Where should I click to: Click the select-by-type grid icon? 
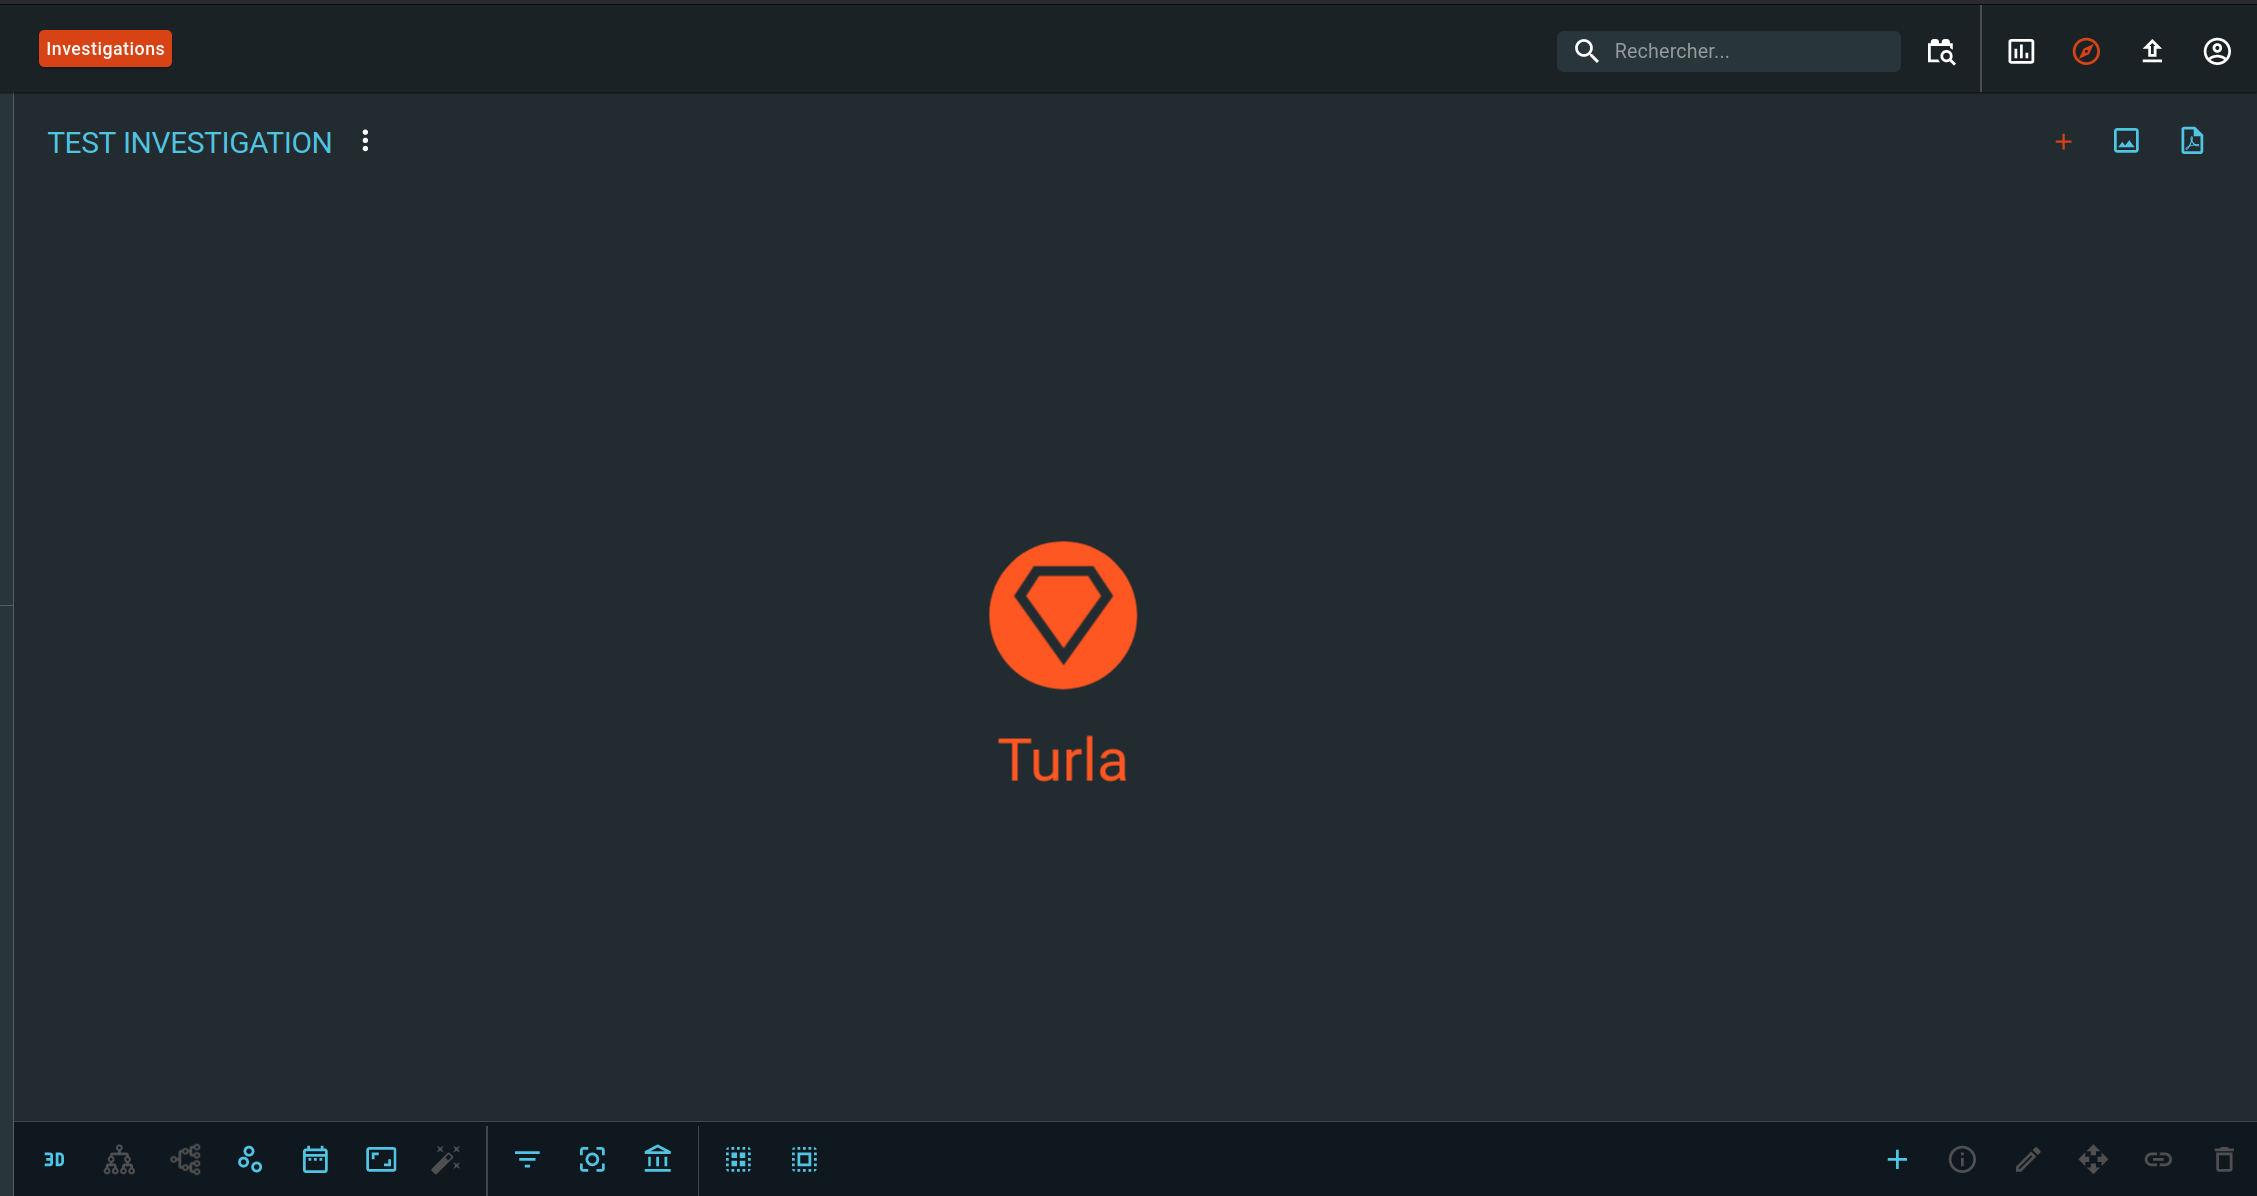point(738,1160)
